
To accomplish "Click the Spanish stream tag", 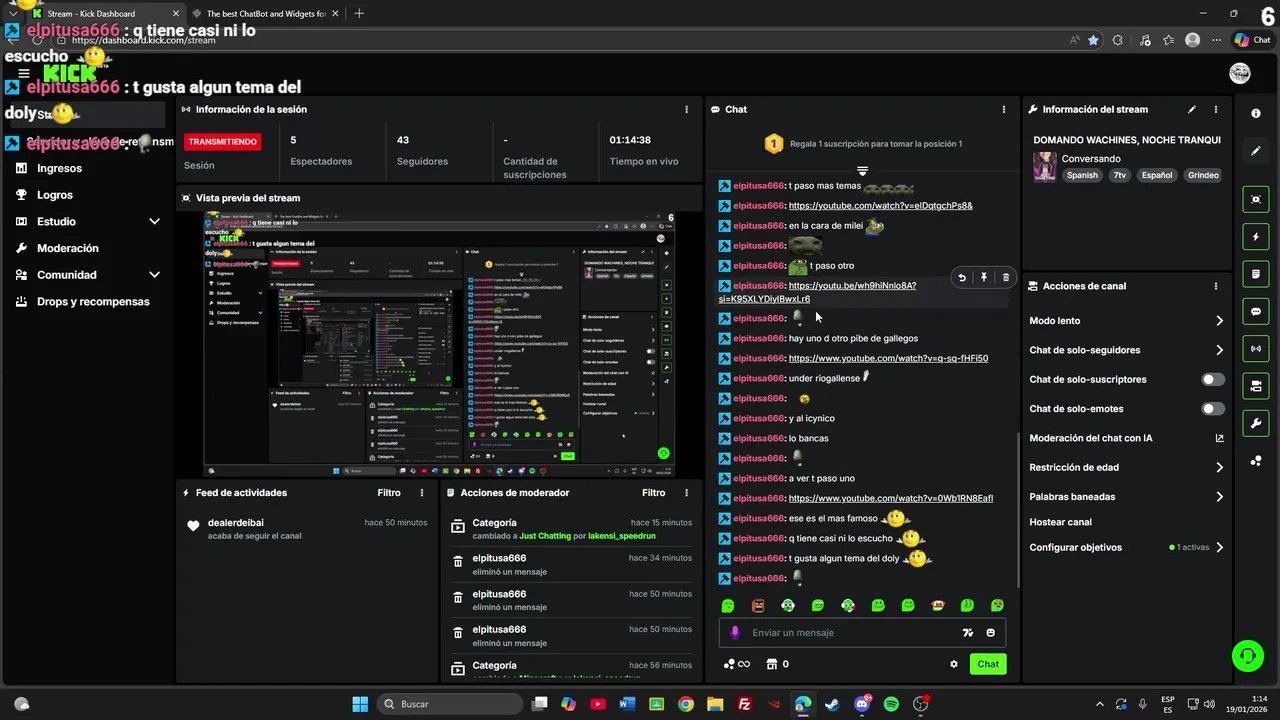I will point(1082,175).
